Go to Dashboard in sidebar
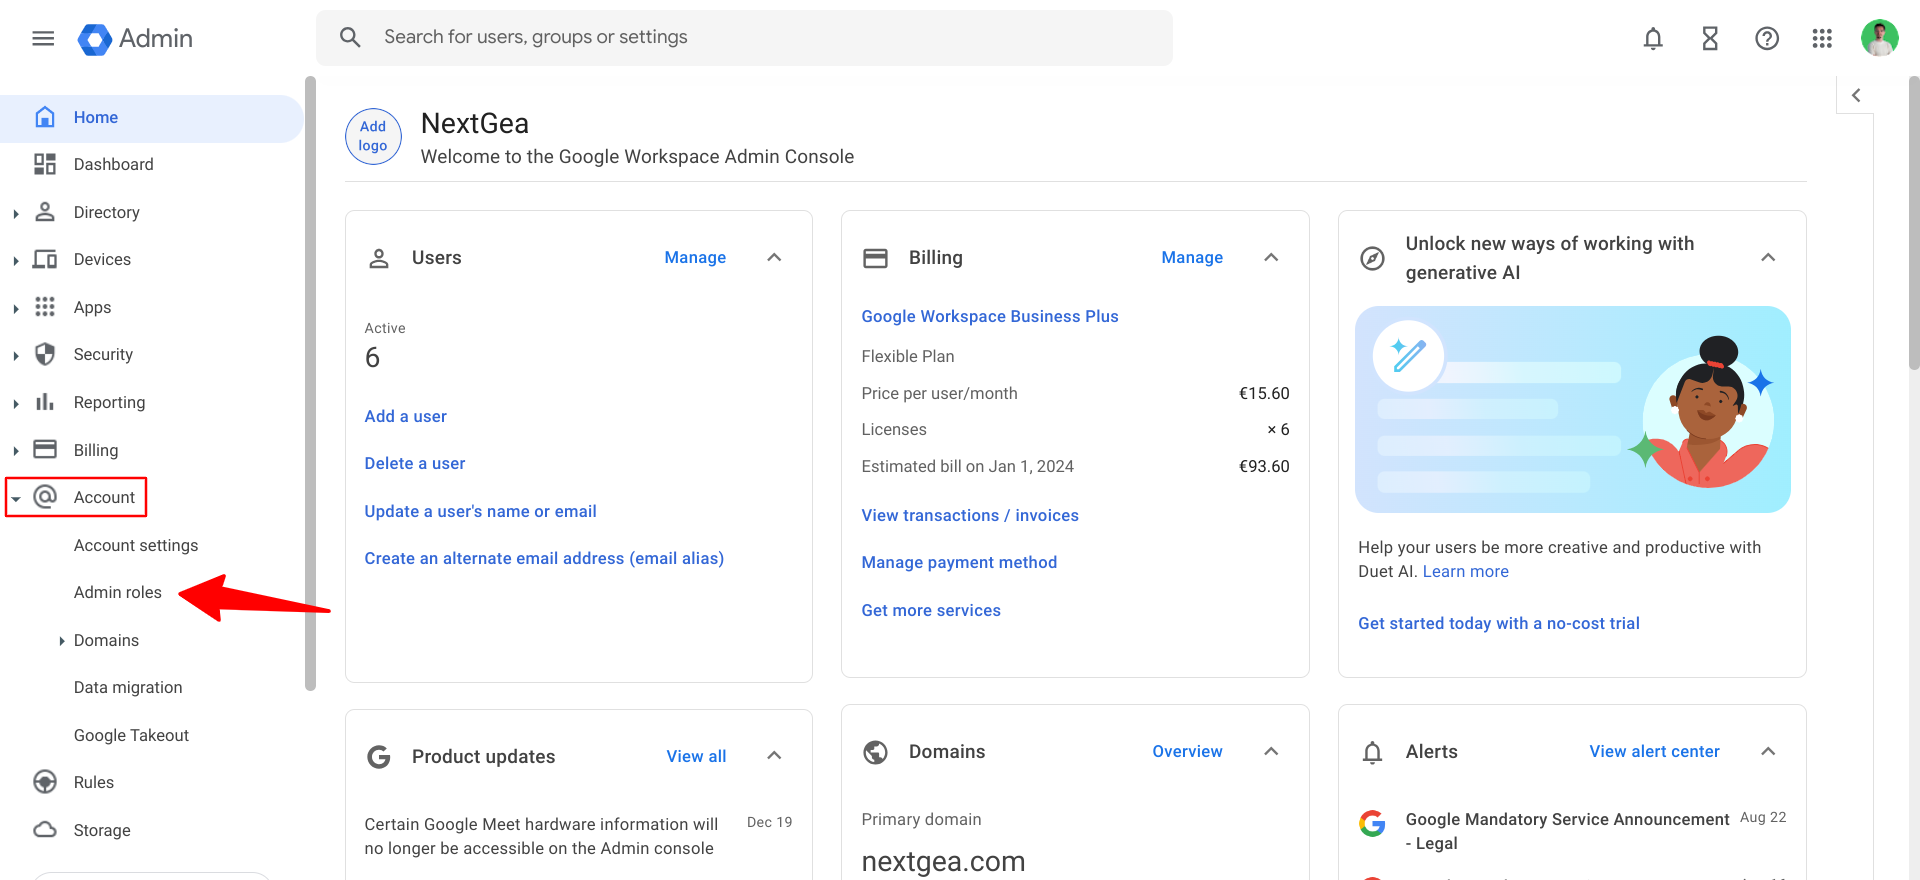Image resolution: width=1920 pixels, height=880 pixels. (113, 164)
